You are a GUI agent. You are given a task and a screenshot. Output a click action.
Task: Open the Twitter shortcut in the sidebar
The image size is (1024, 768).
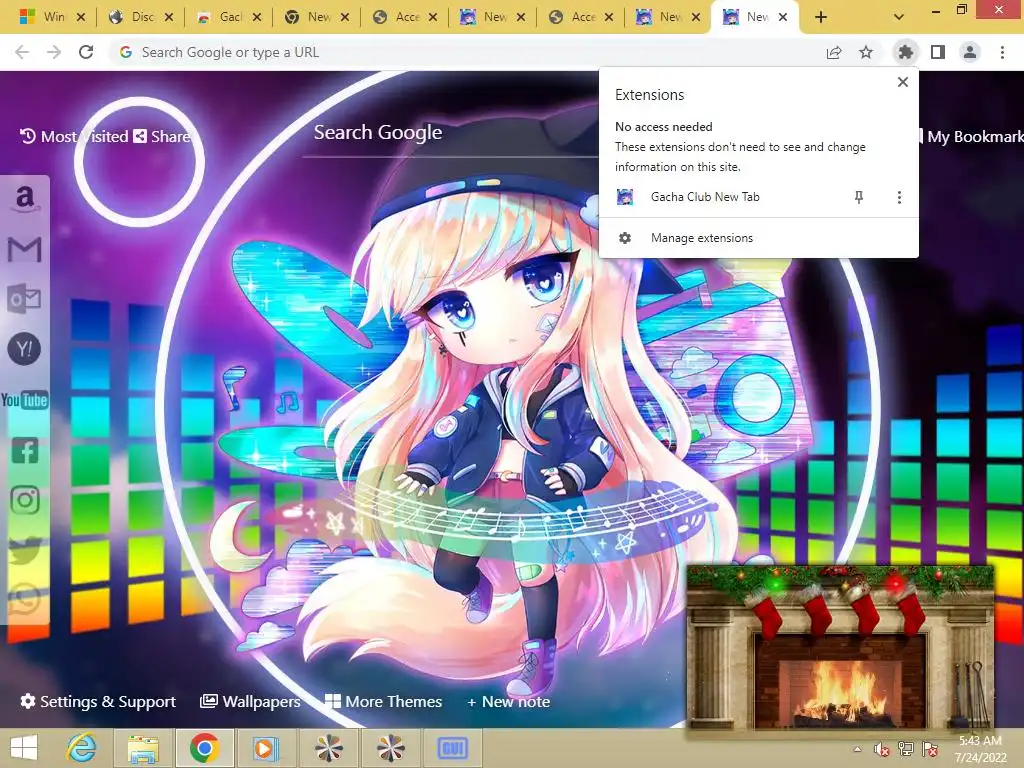(25, 550)
